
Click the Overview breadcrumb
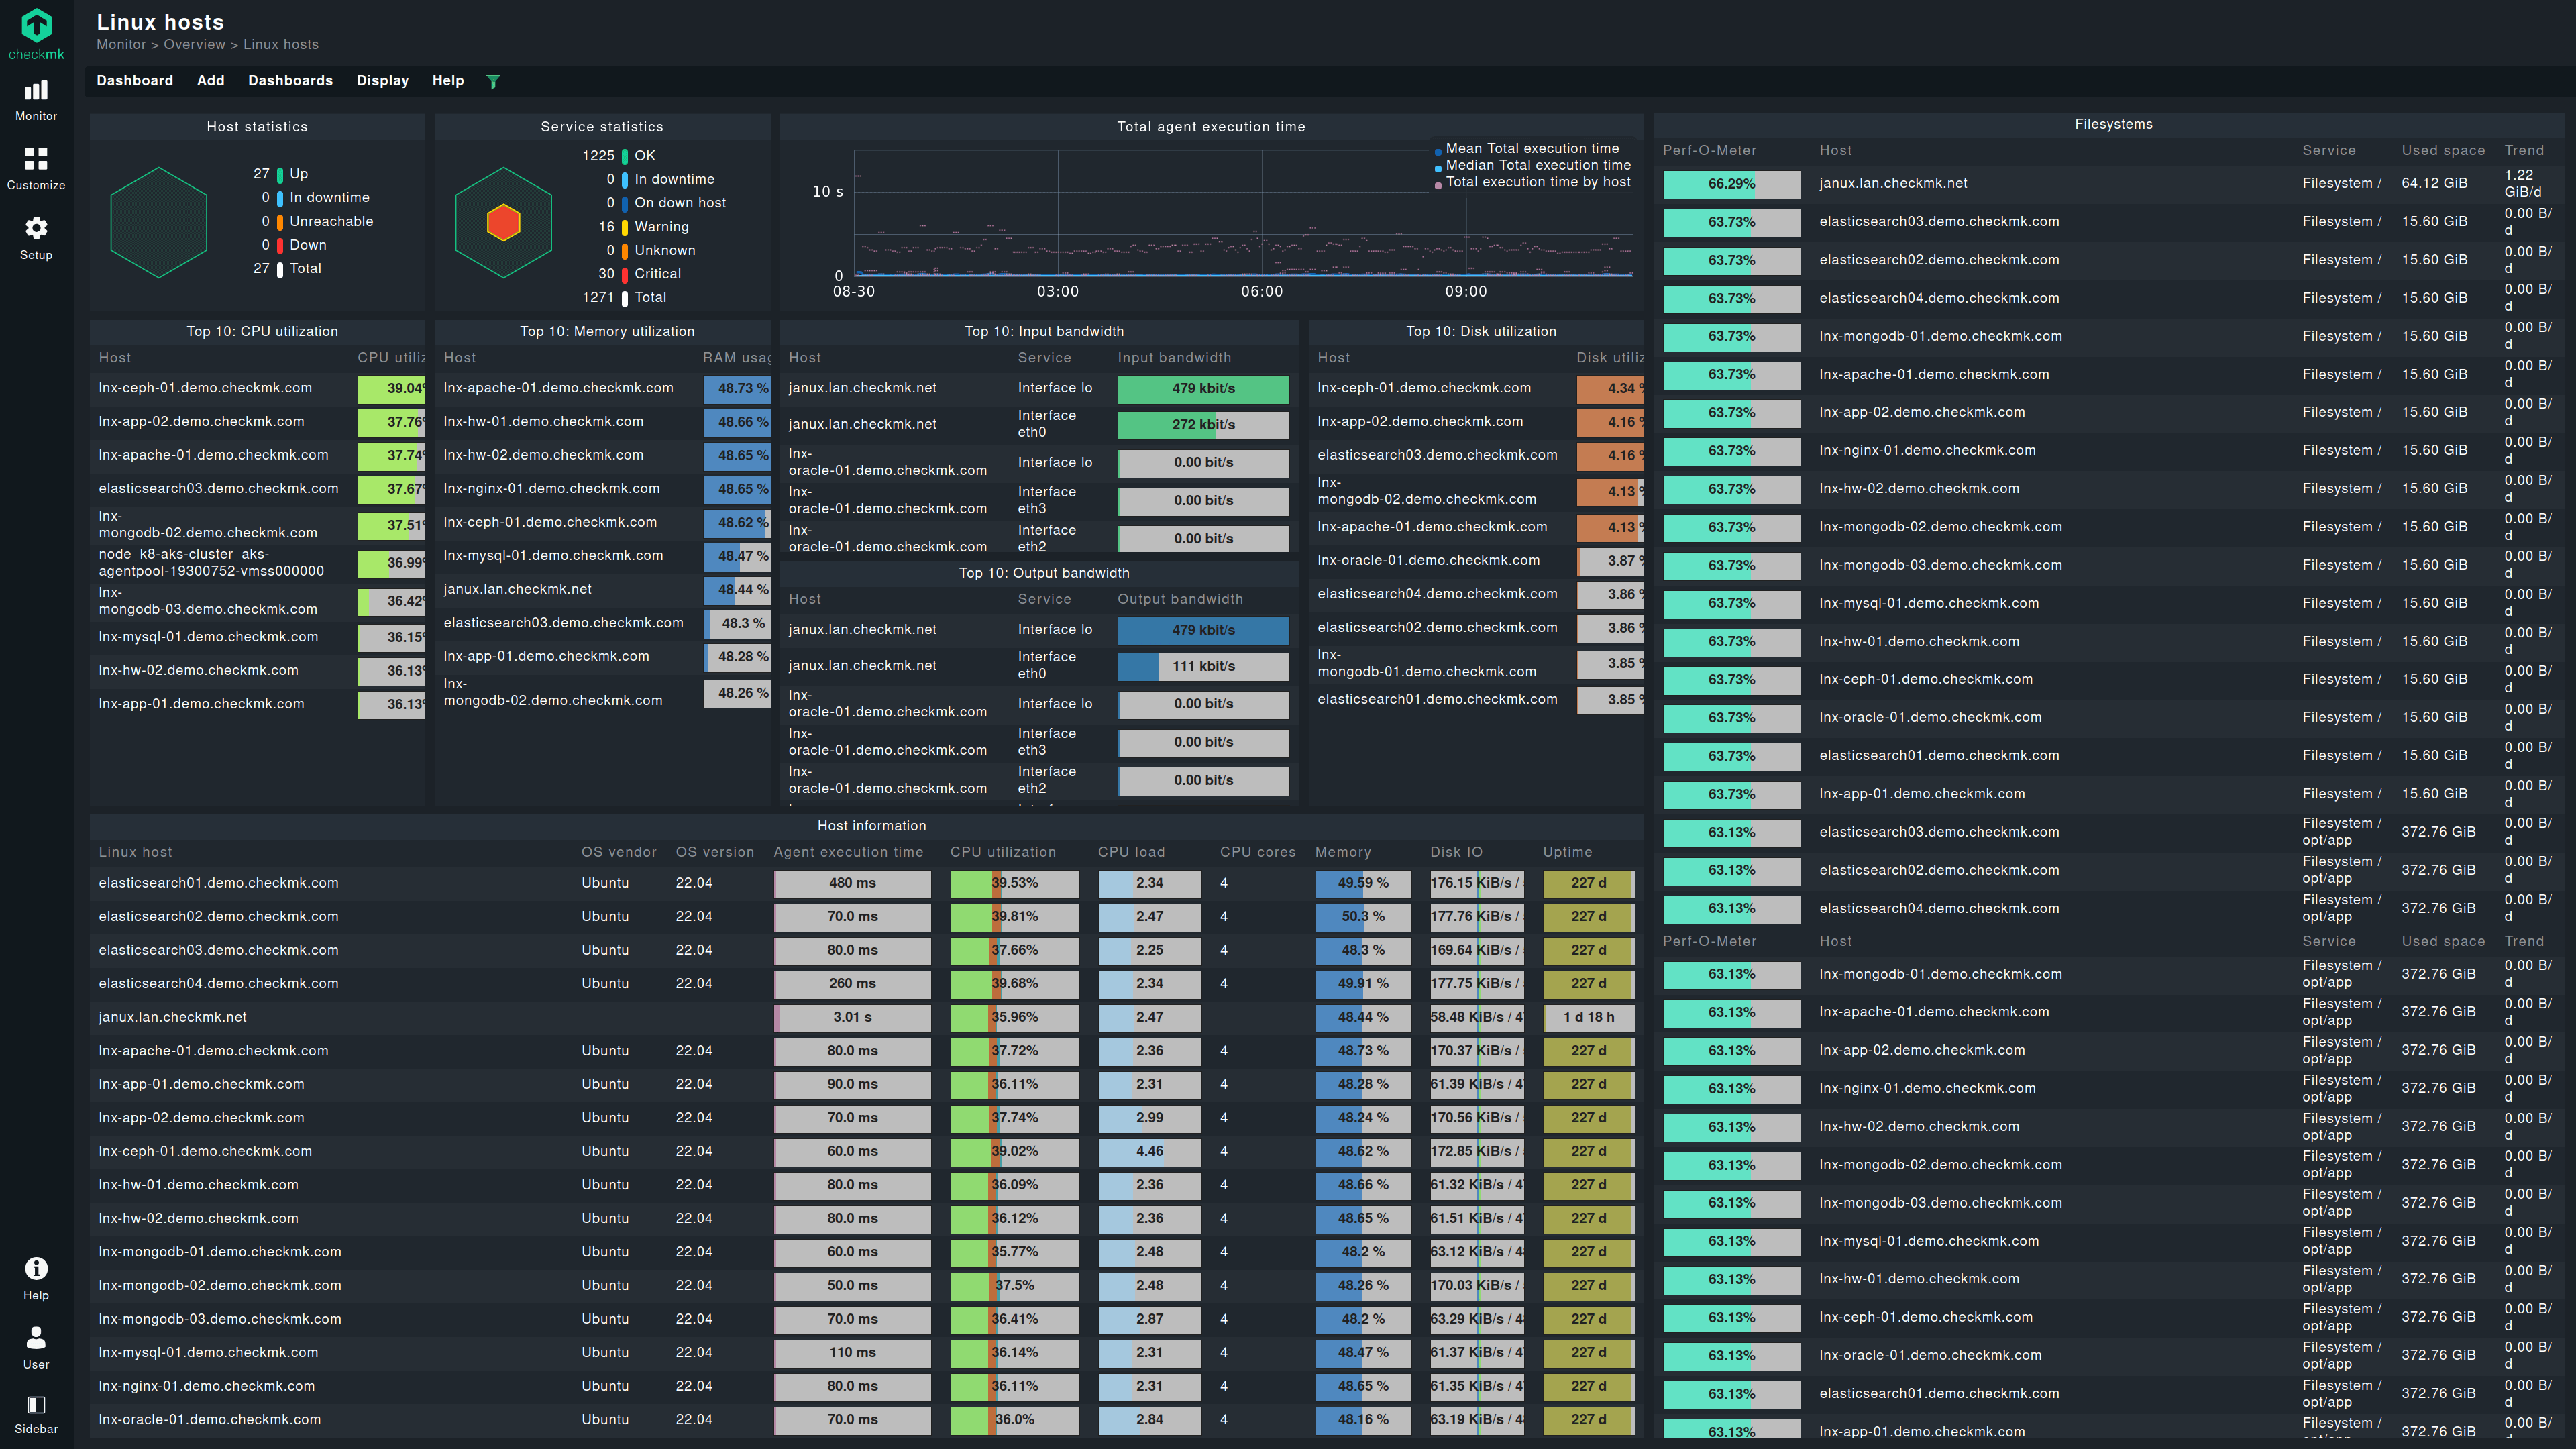(195, 44)
